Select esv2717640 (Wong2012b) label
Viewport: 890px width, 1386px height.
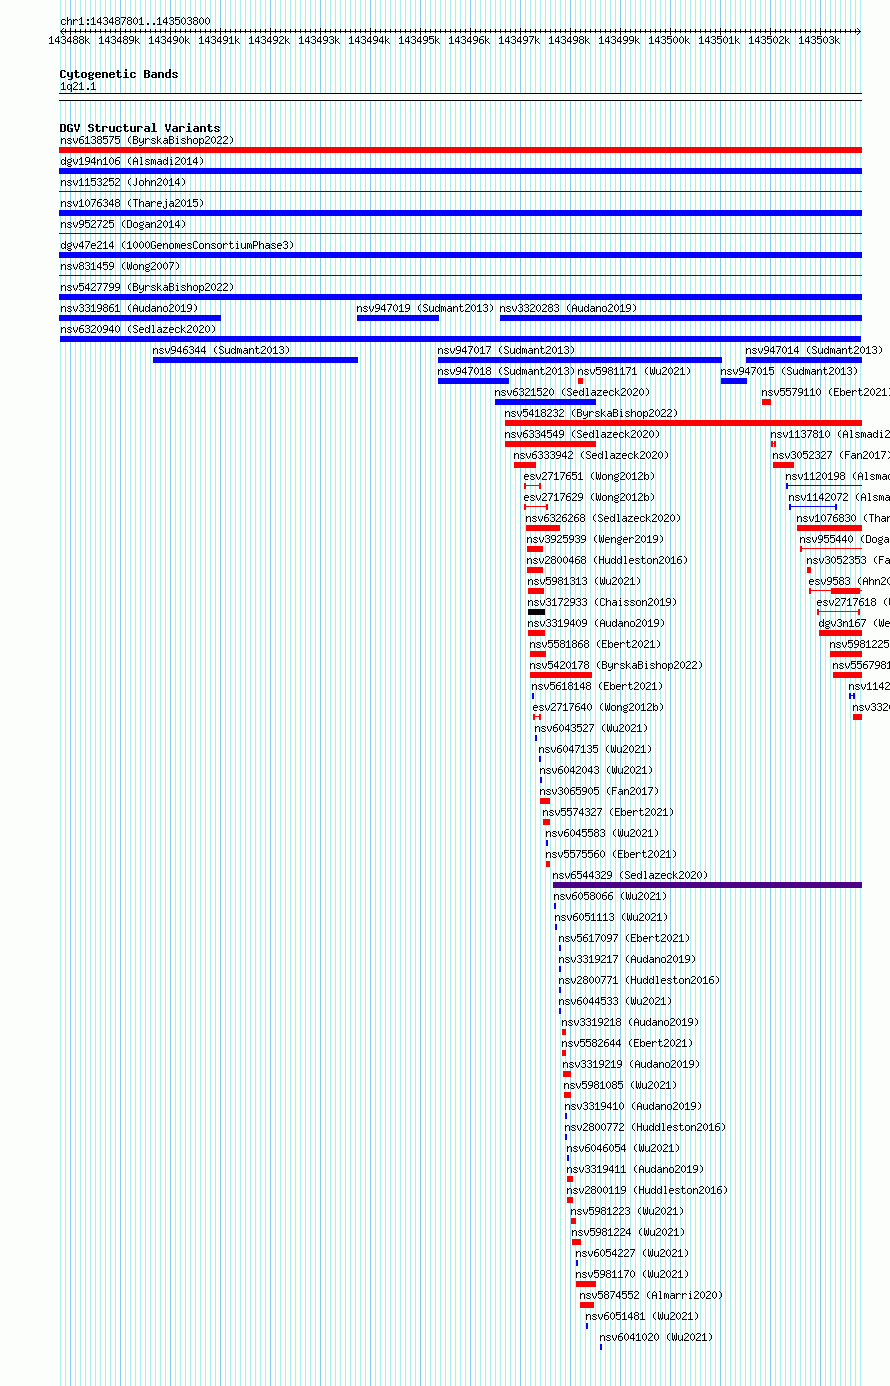(599, 707)
